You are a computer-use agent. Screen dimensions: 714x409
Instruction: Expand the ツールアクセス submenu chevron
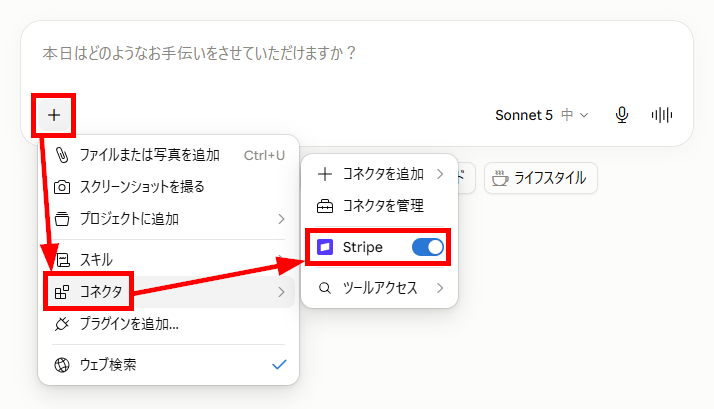440,288
